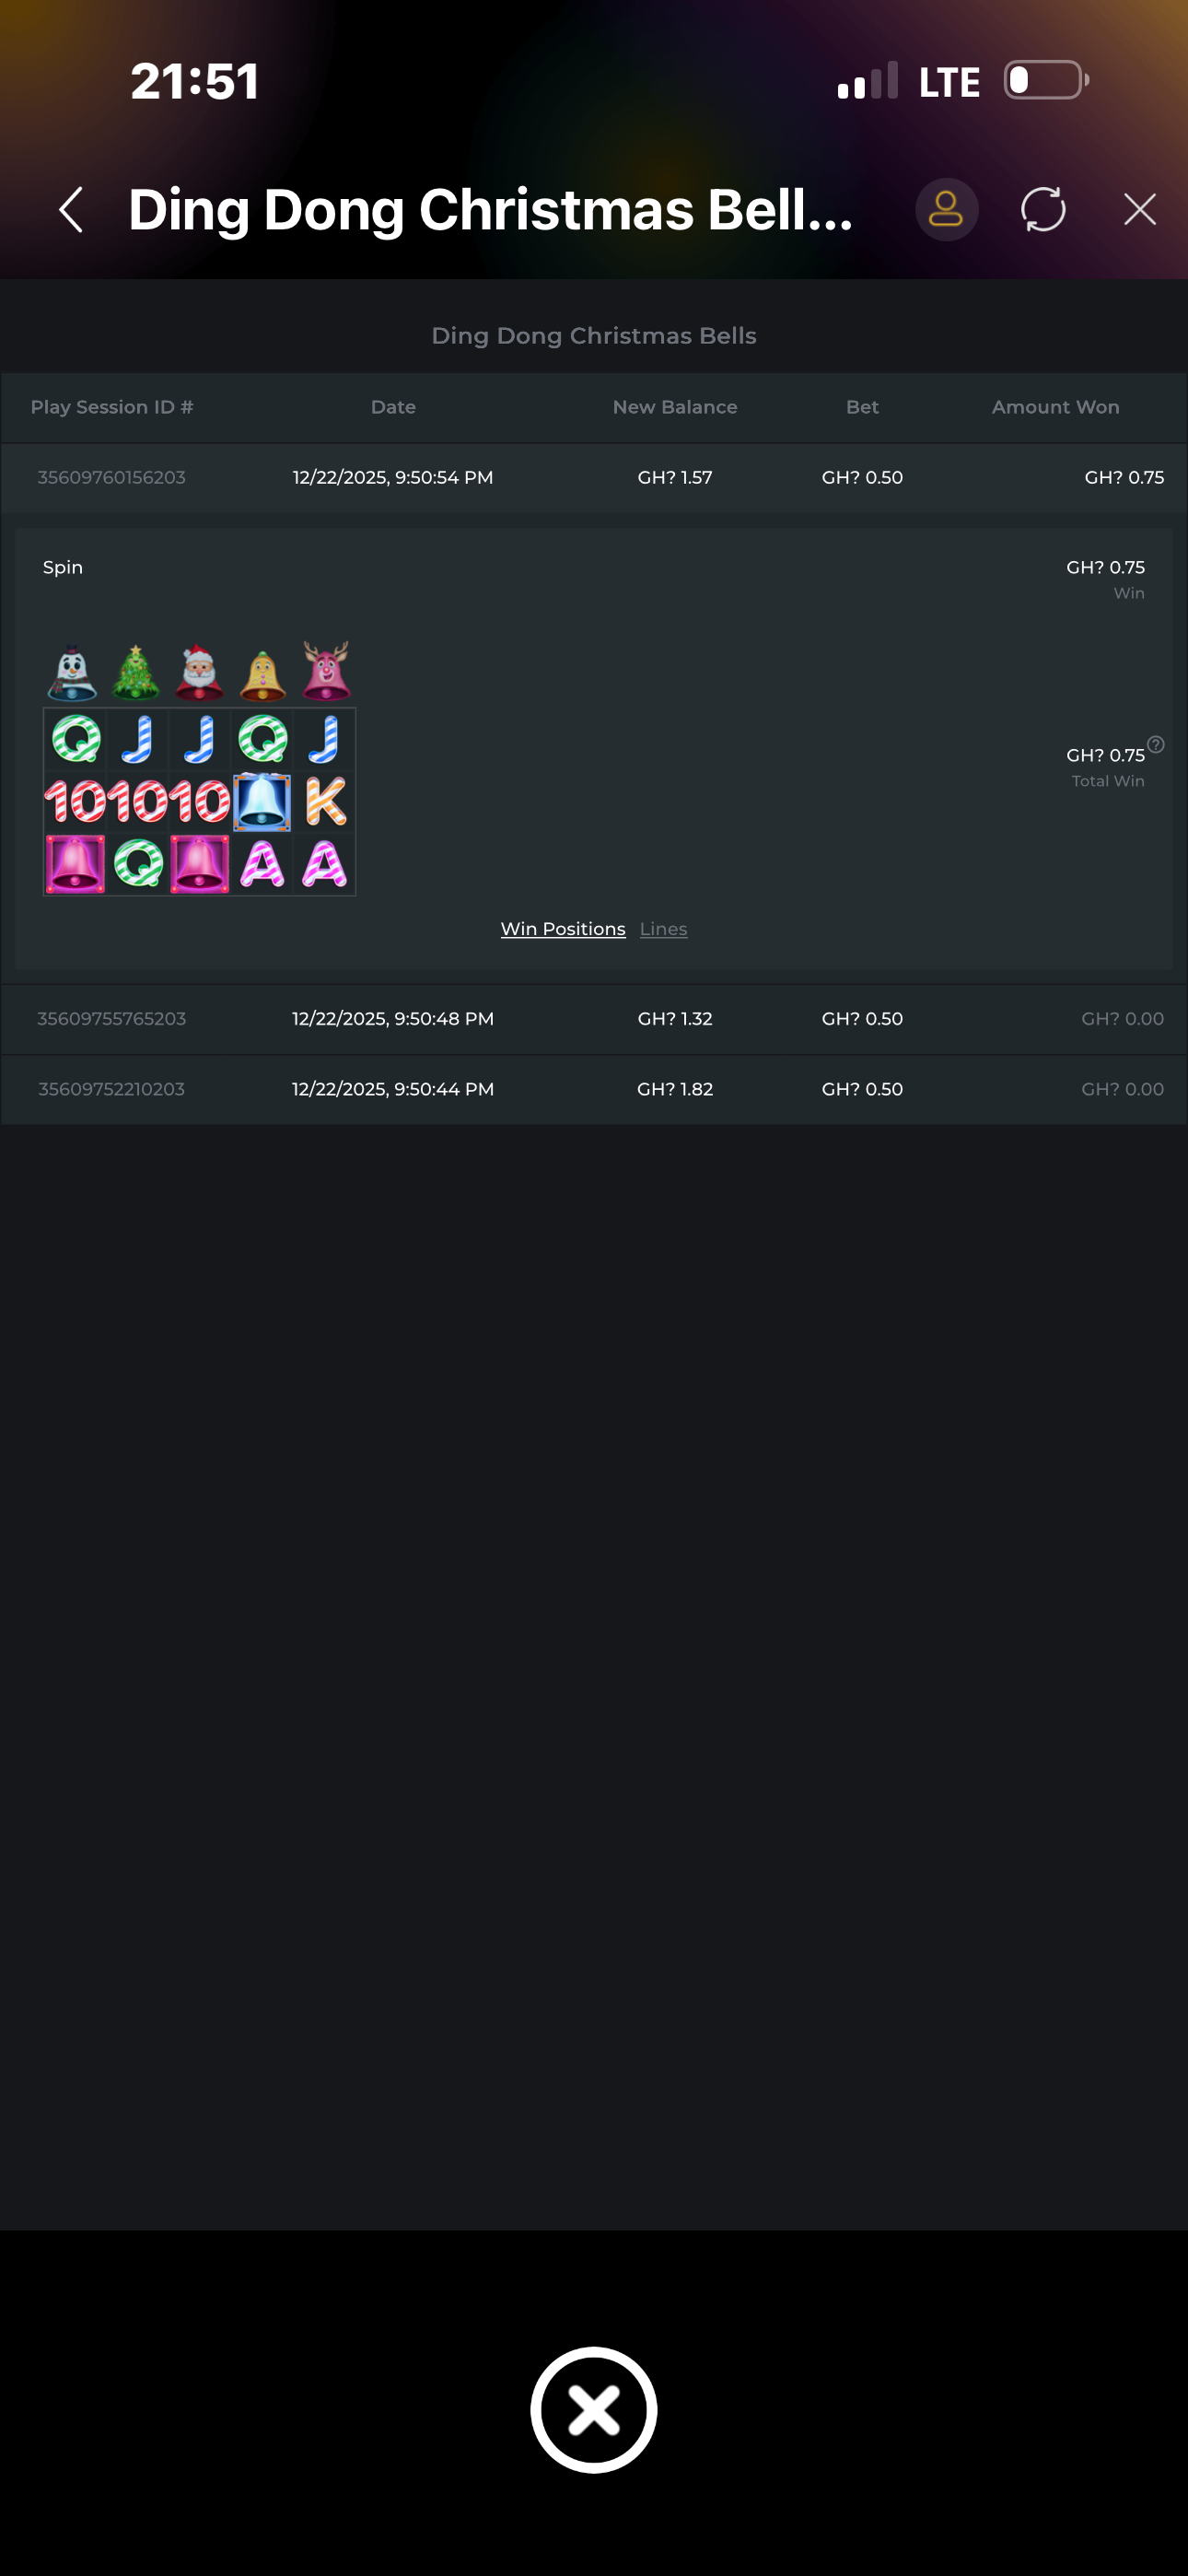Image resolution: width=1188 pixels, height=2576 pixels.
Task: Click the Play Session ID column header
Action: tap(112, 407)
